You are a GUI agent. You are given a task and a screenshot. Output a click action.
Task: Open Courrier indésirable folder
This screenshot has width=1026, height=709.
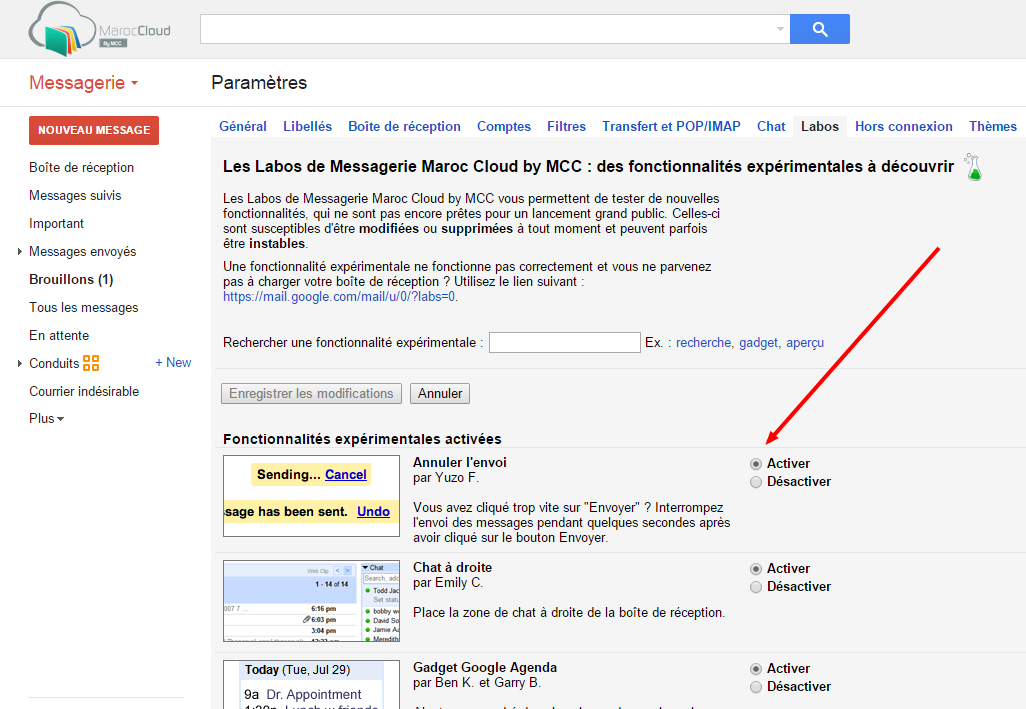(84, 392)
